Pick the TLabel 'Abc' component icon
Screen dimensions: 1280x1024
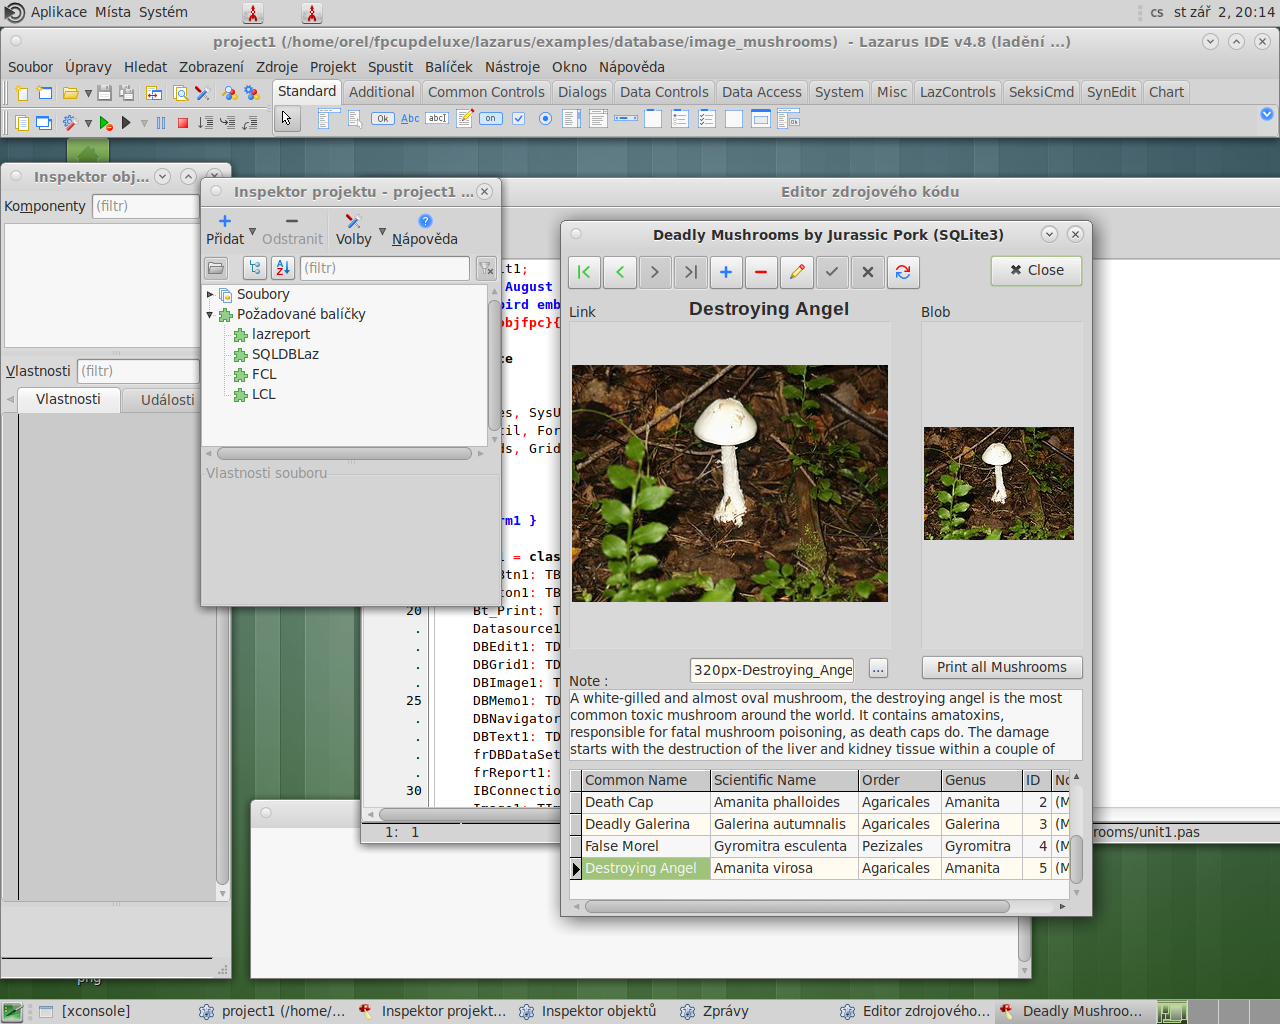tap(410, 119)
